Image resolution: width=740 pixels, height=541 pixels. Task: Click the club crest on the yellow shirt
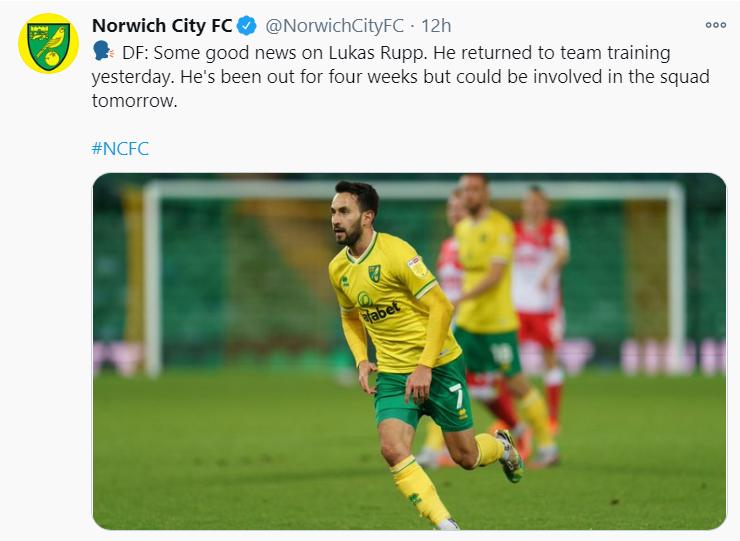tap(374, 273)
